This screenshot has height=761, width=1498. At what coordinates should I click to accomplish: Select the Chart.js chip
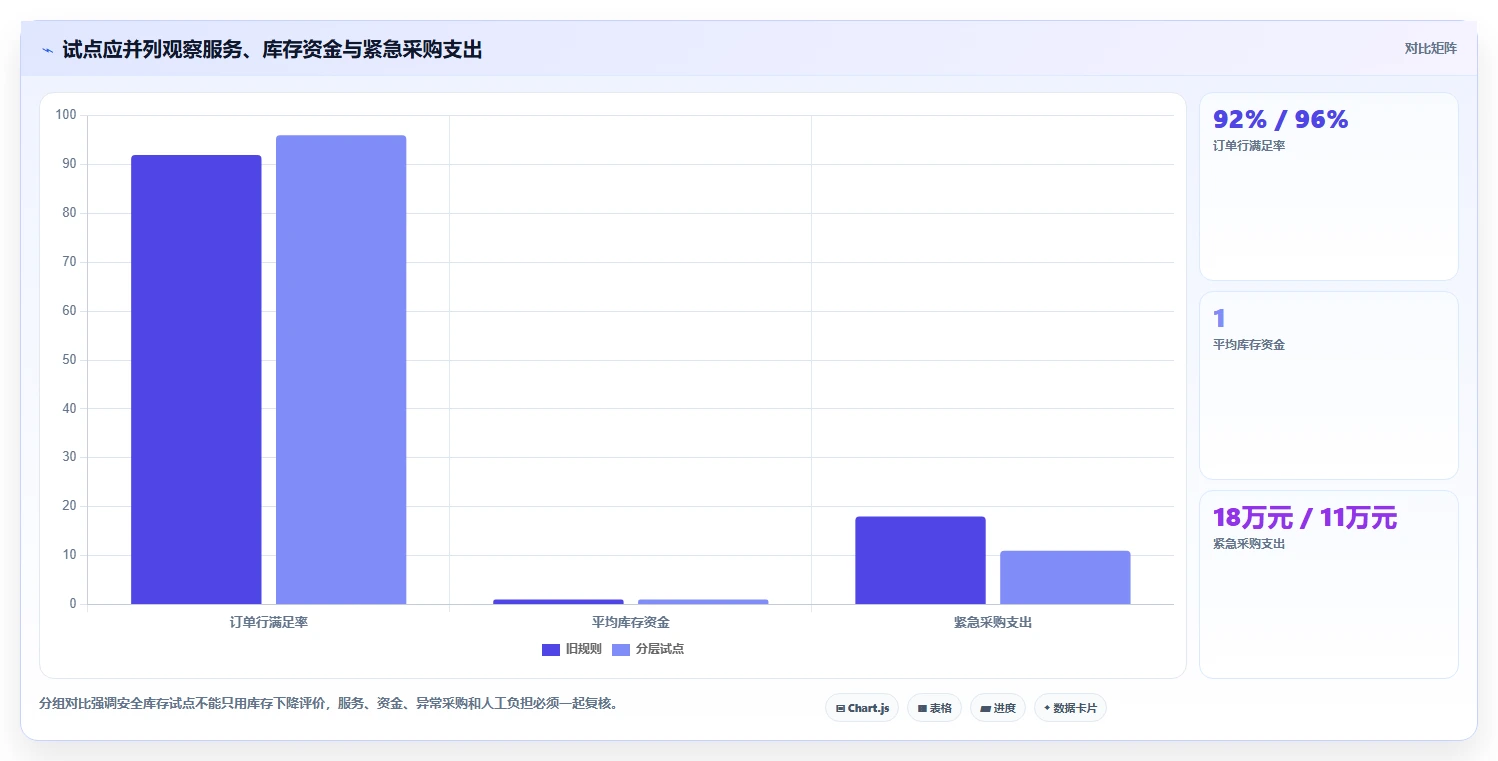(862, 708)
